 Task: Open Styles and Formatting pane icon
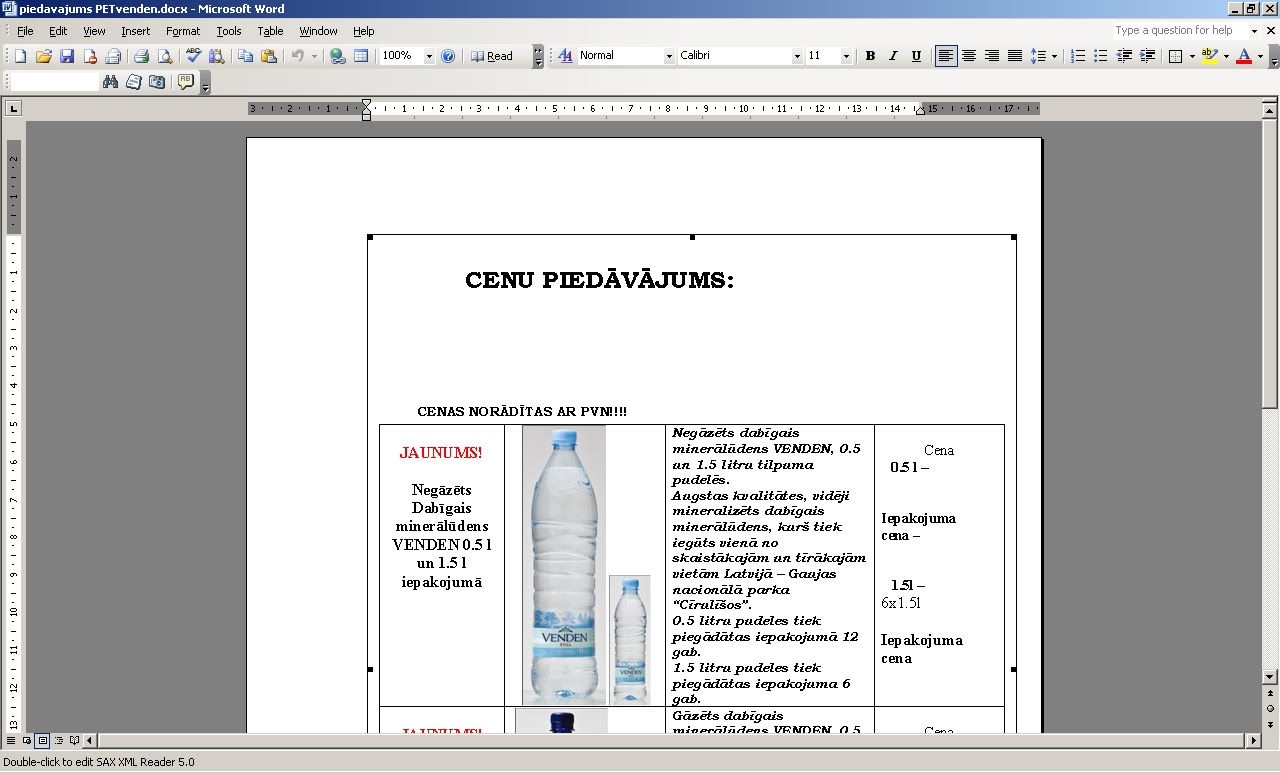(x=565, y=56)
